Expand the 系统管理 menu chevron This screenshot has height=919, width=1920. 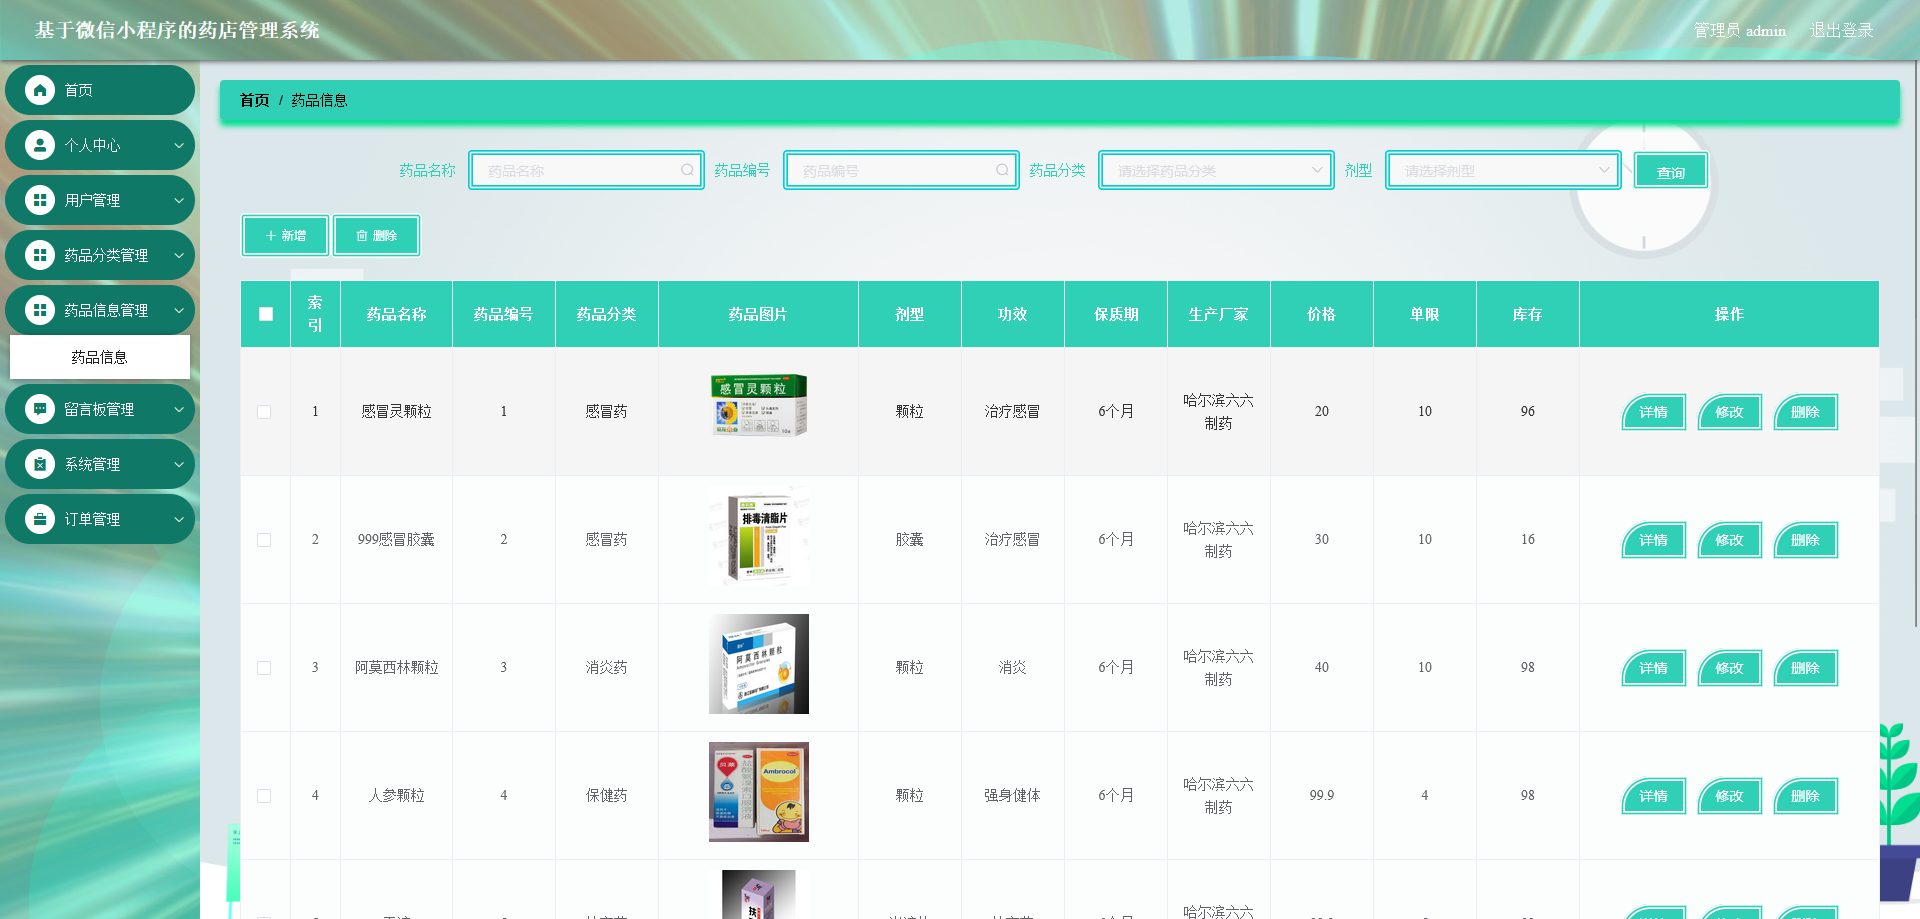179,464
